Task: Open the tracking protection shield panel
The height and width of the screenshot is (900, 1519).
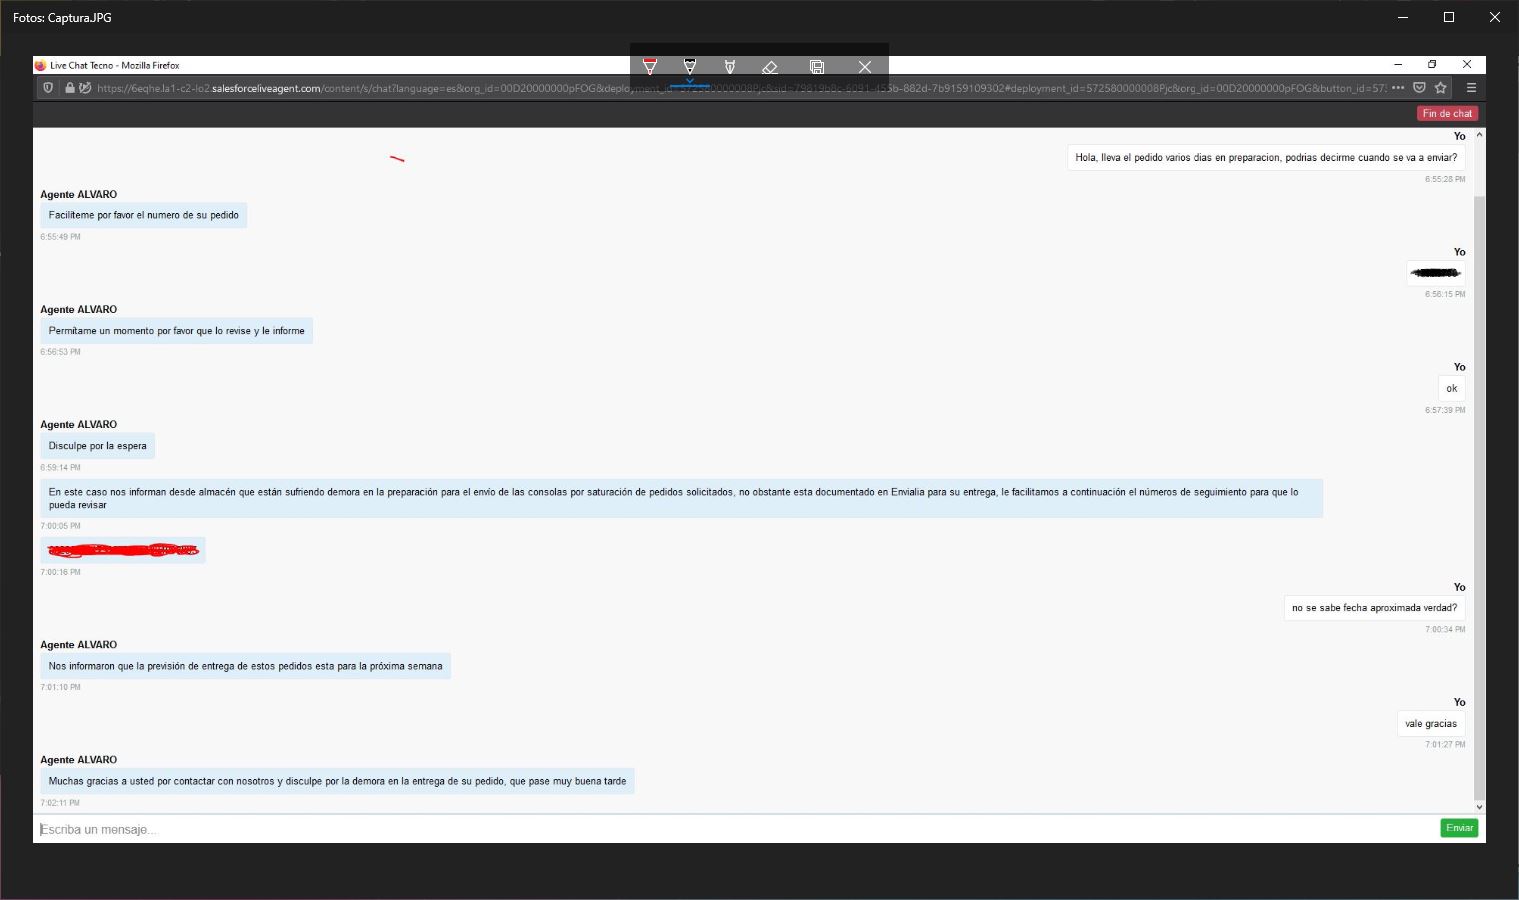Action: (47, 88)
